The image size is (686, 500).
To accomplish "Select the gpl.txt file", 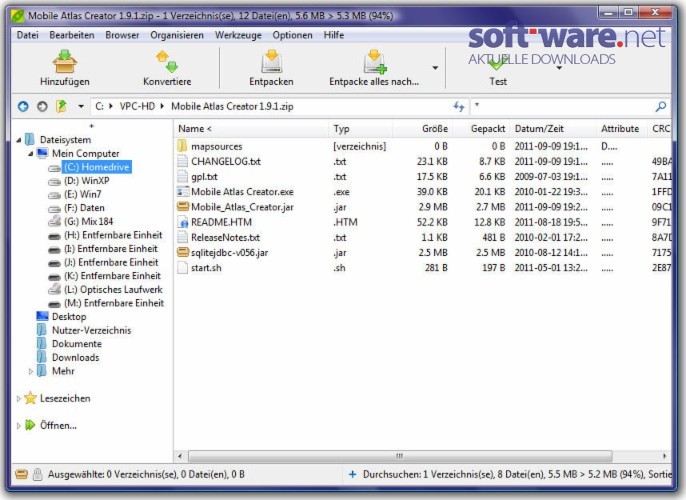I will [x=204, y=177].
